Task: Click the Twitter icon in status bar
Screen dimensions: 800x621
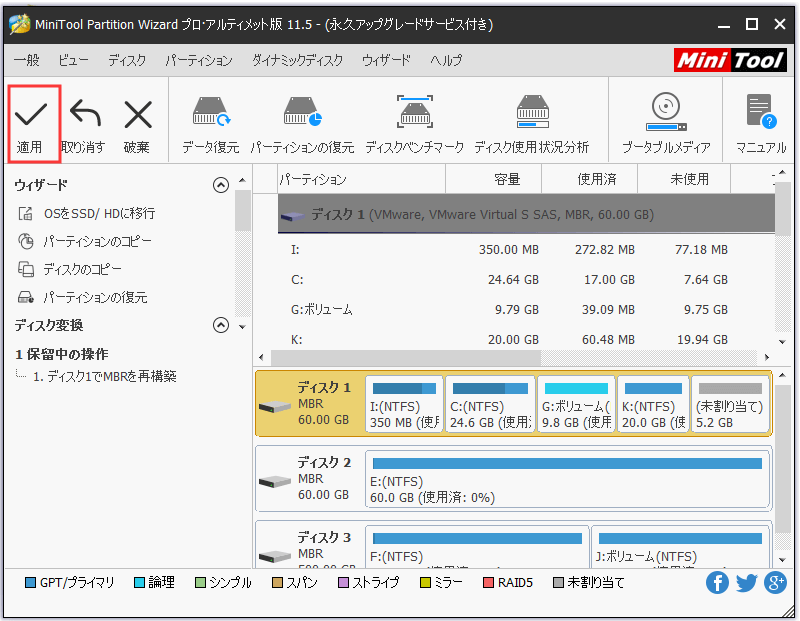Action: 747,582
